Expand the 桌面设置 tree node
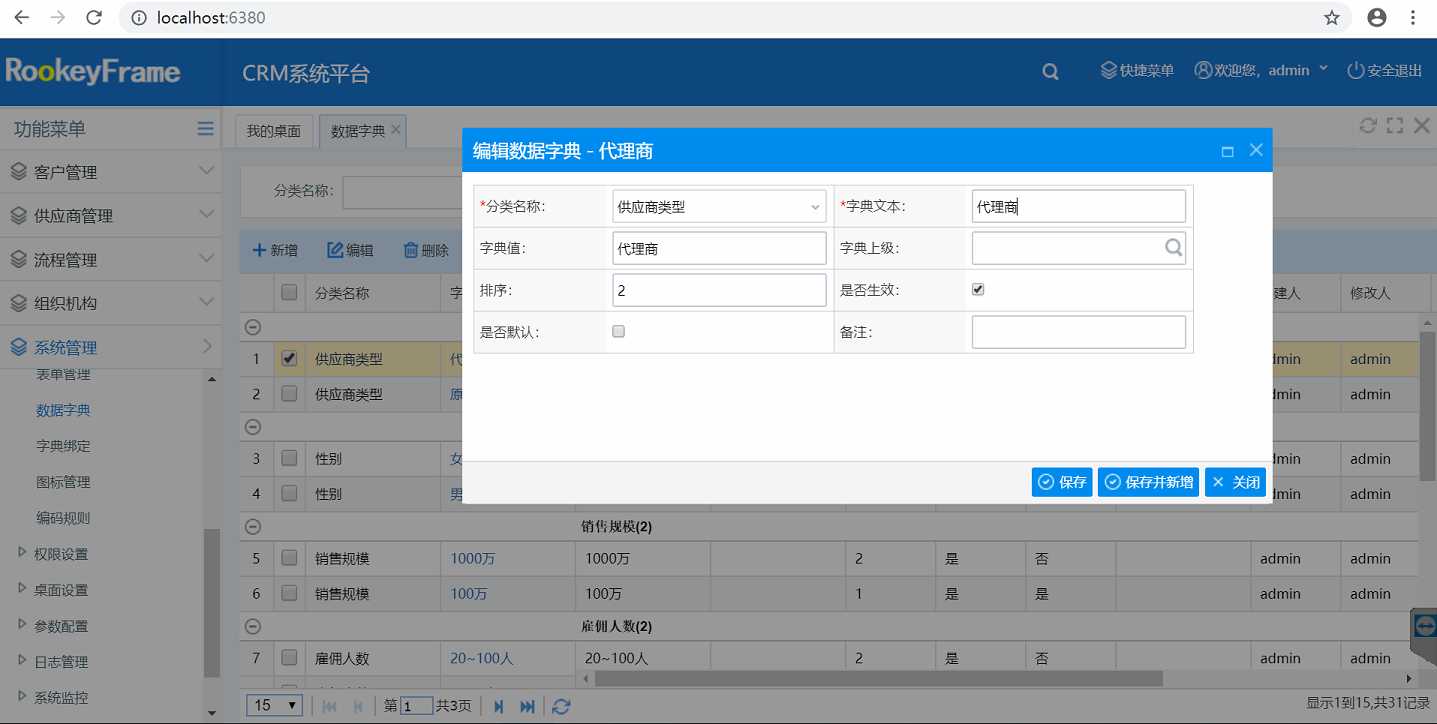This screenshot has width=1437, height=724. coord(23,589)
